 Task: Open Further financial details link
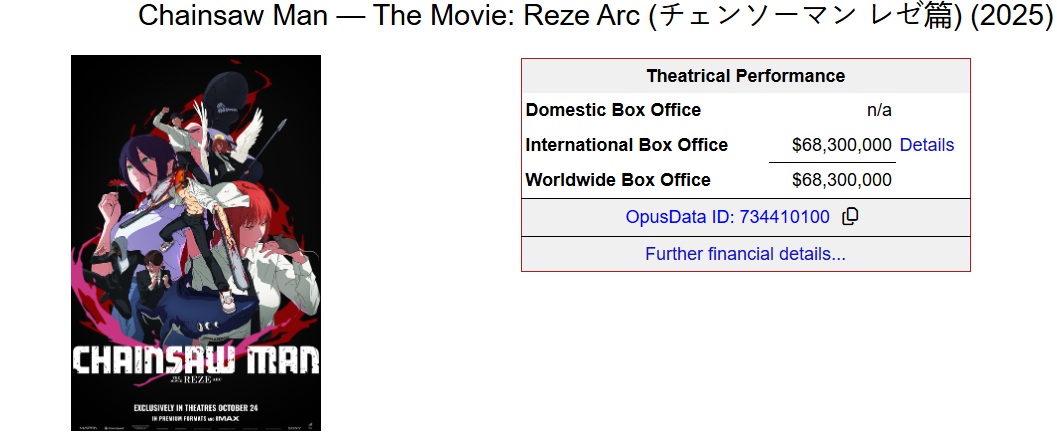tap(745, 254)
